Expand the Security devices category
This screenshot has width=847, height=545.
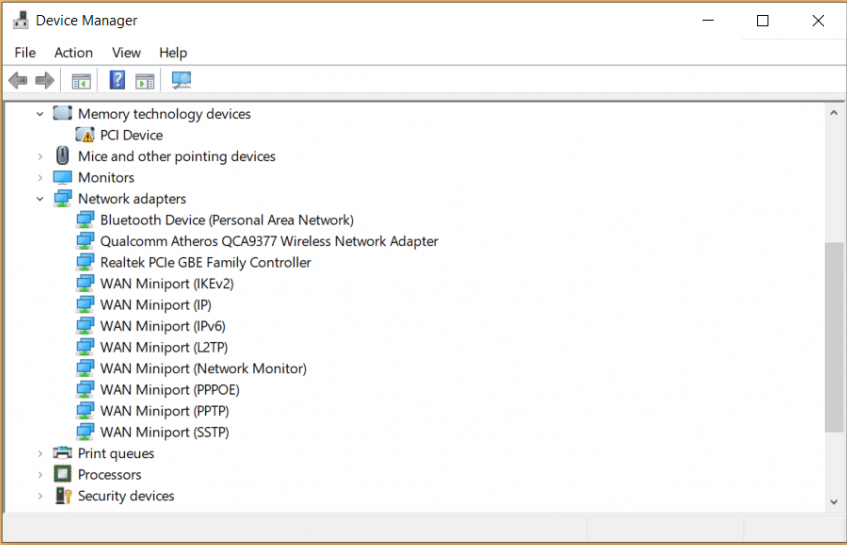(x=40, y=496)
